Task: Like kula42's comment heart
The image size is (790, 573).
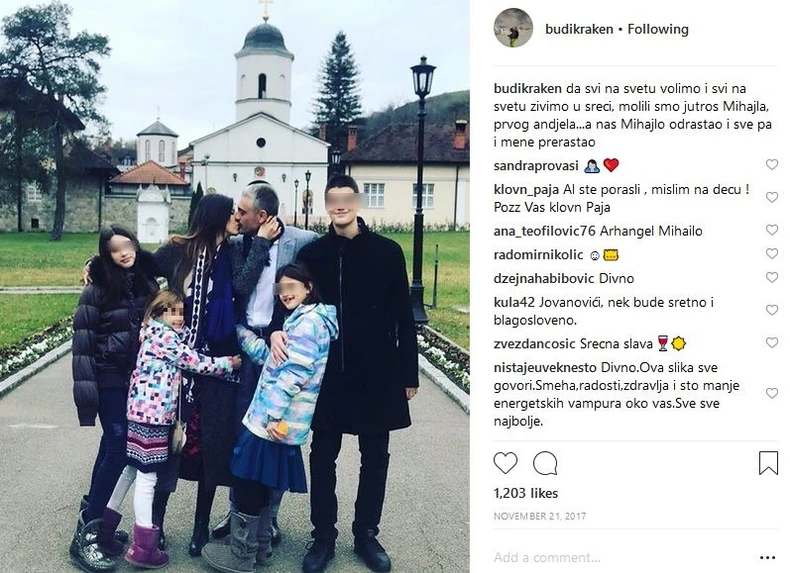Action: point(772,310)
